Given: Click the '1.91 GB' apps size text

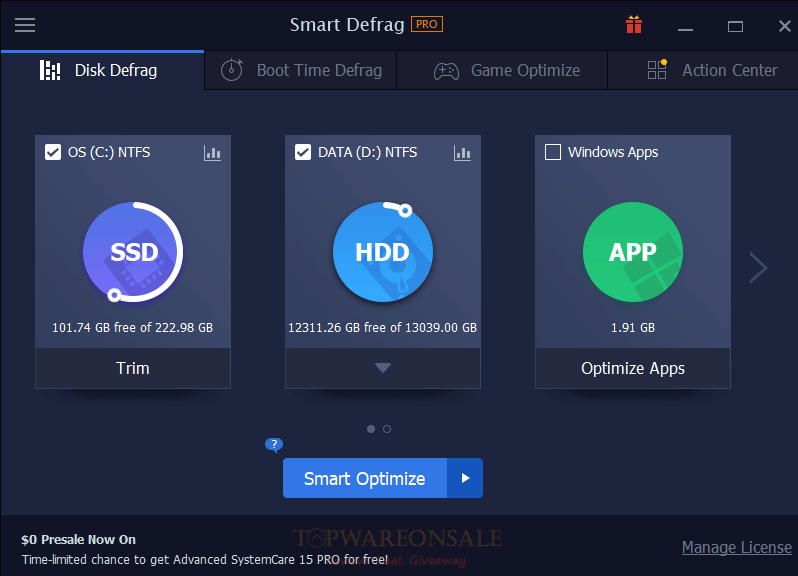Looking at the screenshot, I should click(633, 327).
